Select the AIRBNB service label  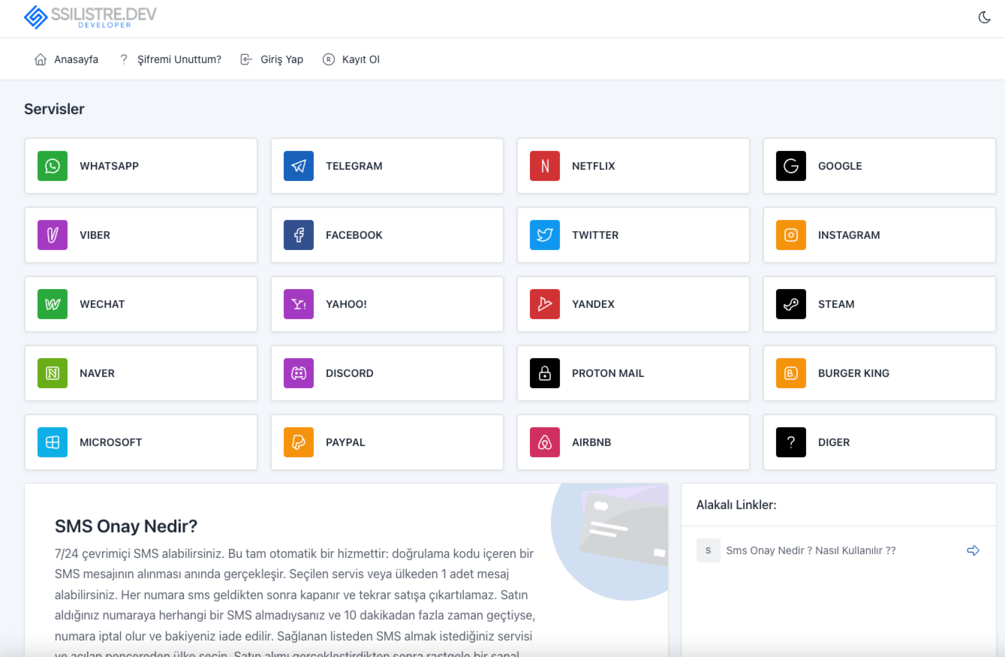point(591,442)
